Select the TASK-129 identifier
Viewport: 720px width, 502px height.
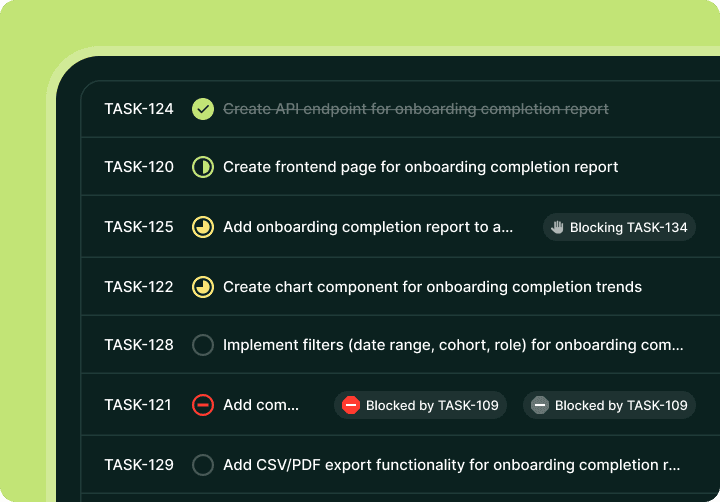point(139,465)
